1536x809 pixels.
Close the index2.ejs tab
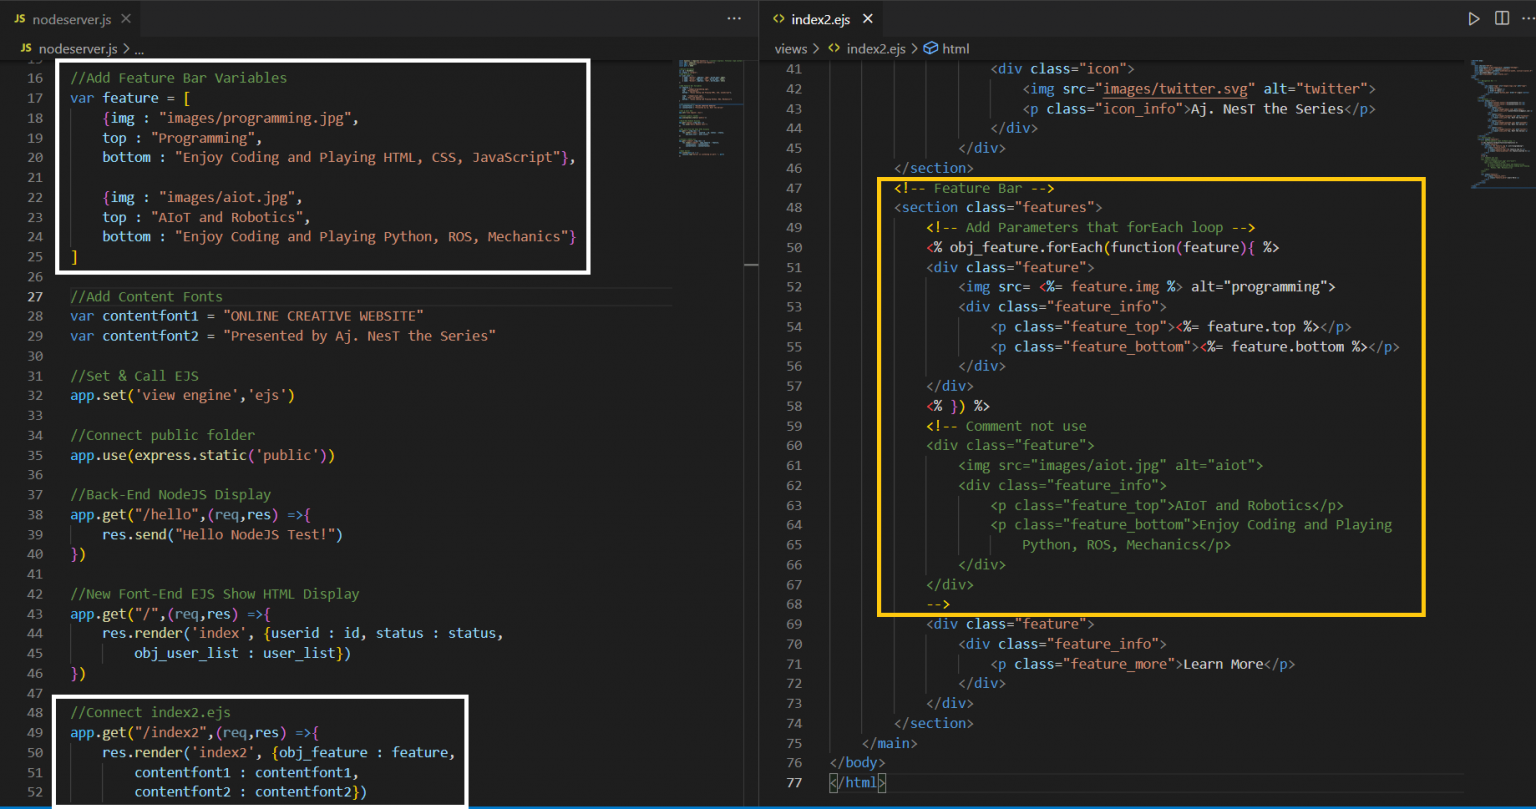(x=867, y=18)
